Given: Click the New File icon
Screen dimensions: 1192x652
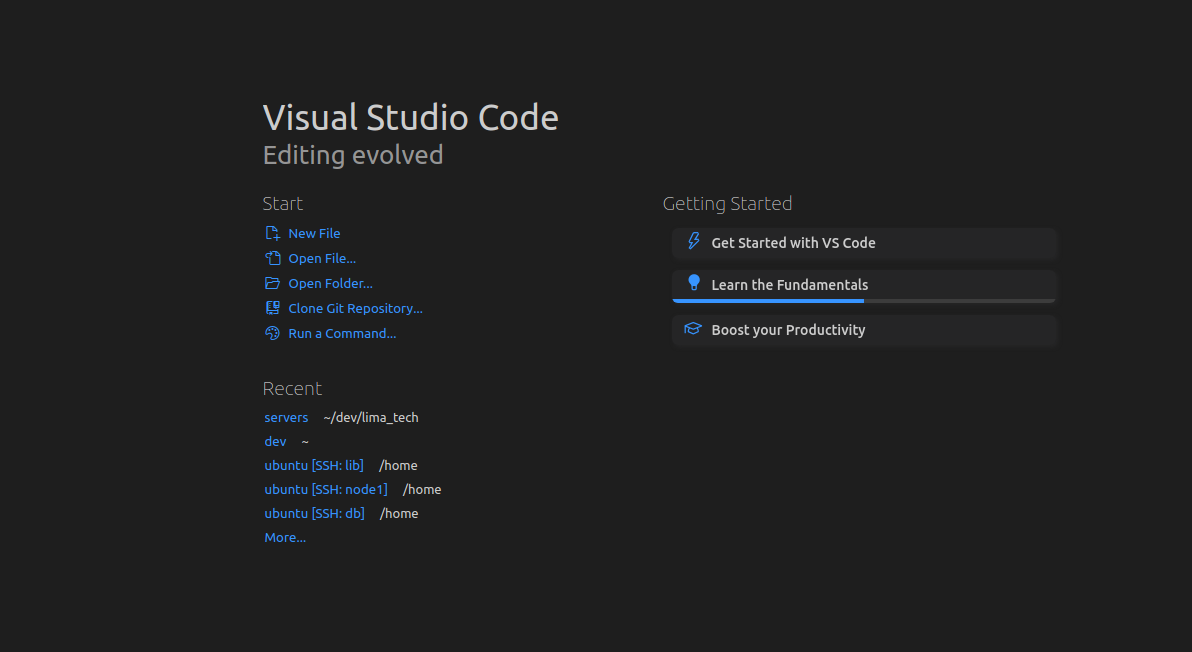Looking at the screenshot, I should (x=272, y=233).
